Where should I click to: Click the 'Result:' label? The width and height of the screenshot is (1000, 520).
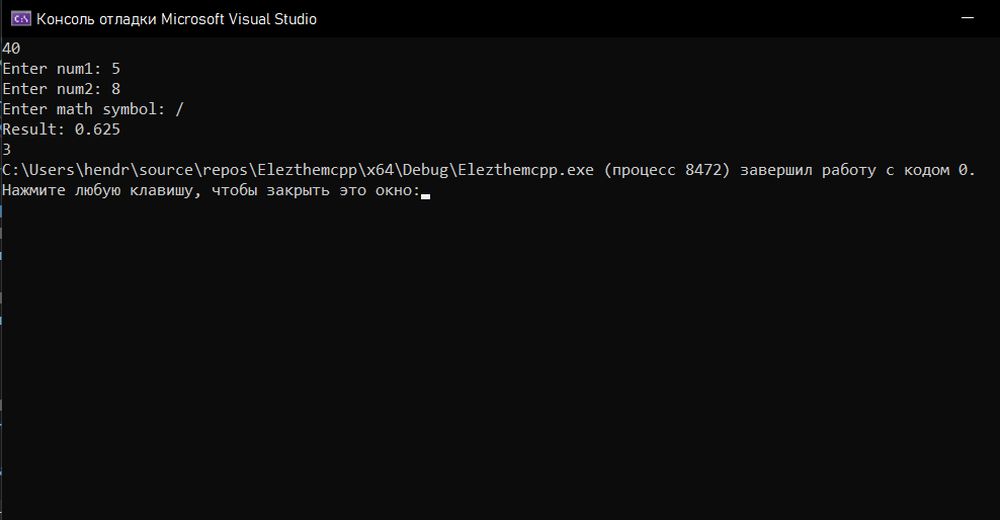tap(34, 130)
